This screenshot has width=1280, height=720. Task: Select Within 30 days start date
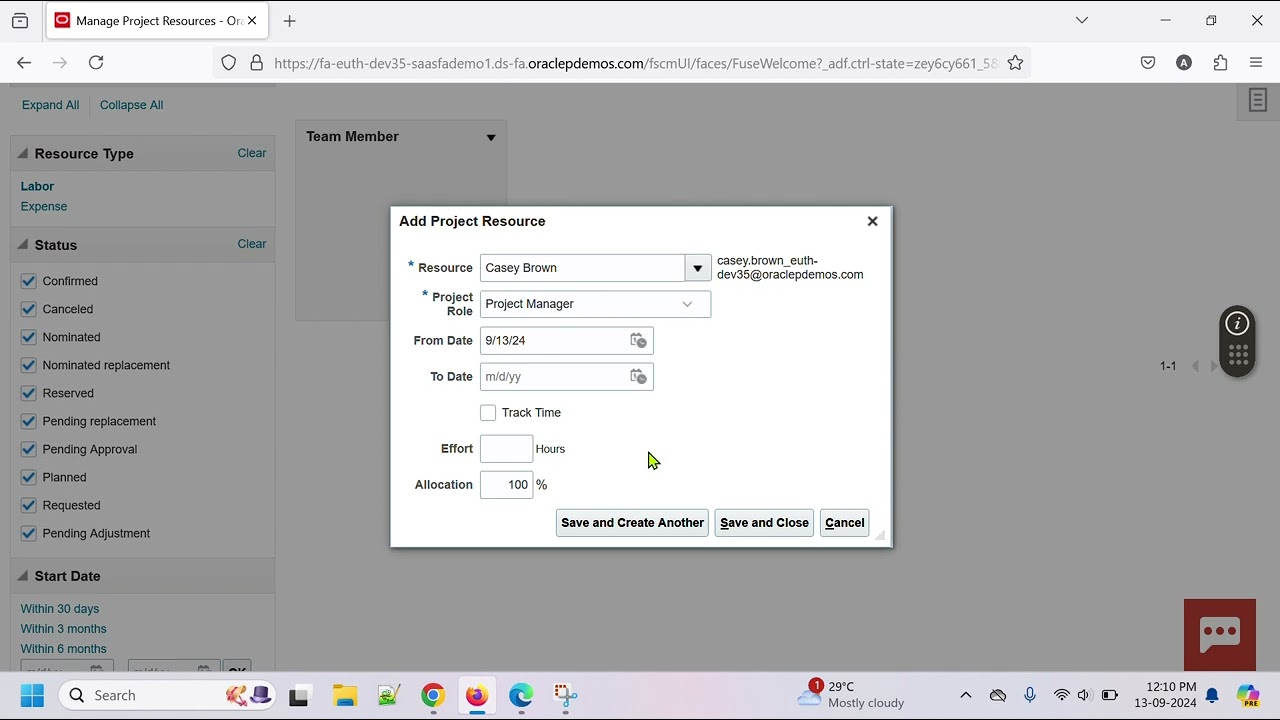60,609
